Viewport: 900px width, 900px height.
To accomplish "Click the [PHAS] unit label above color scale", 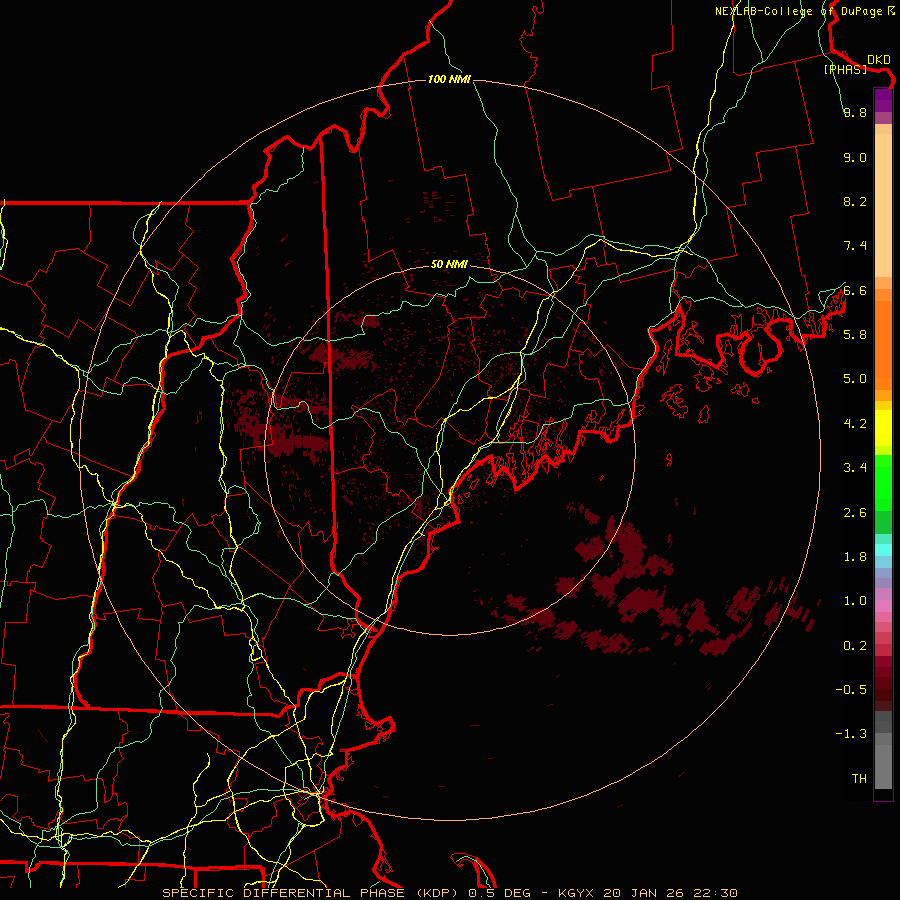I will click(x=845, y=70).
